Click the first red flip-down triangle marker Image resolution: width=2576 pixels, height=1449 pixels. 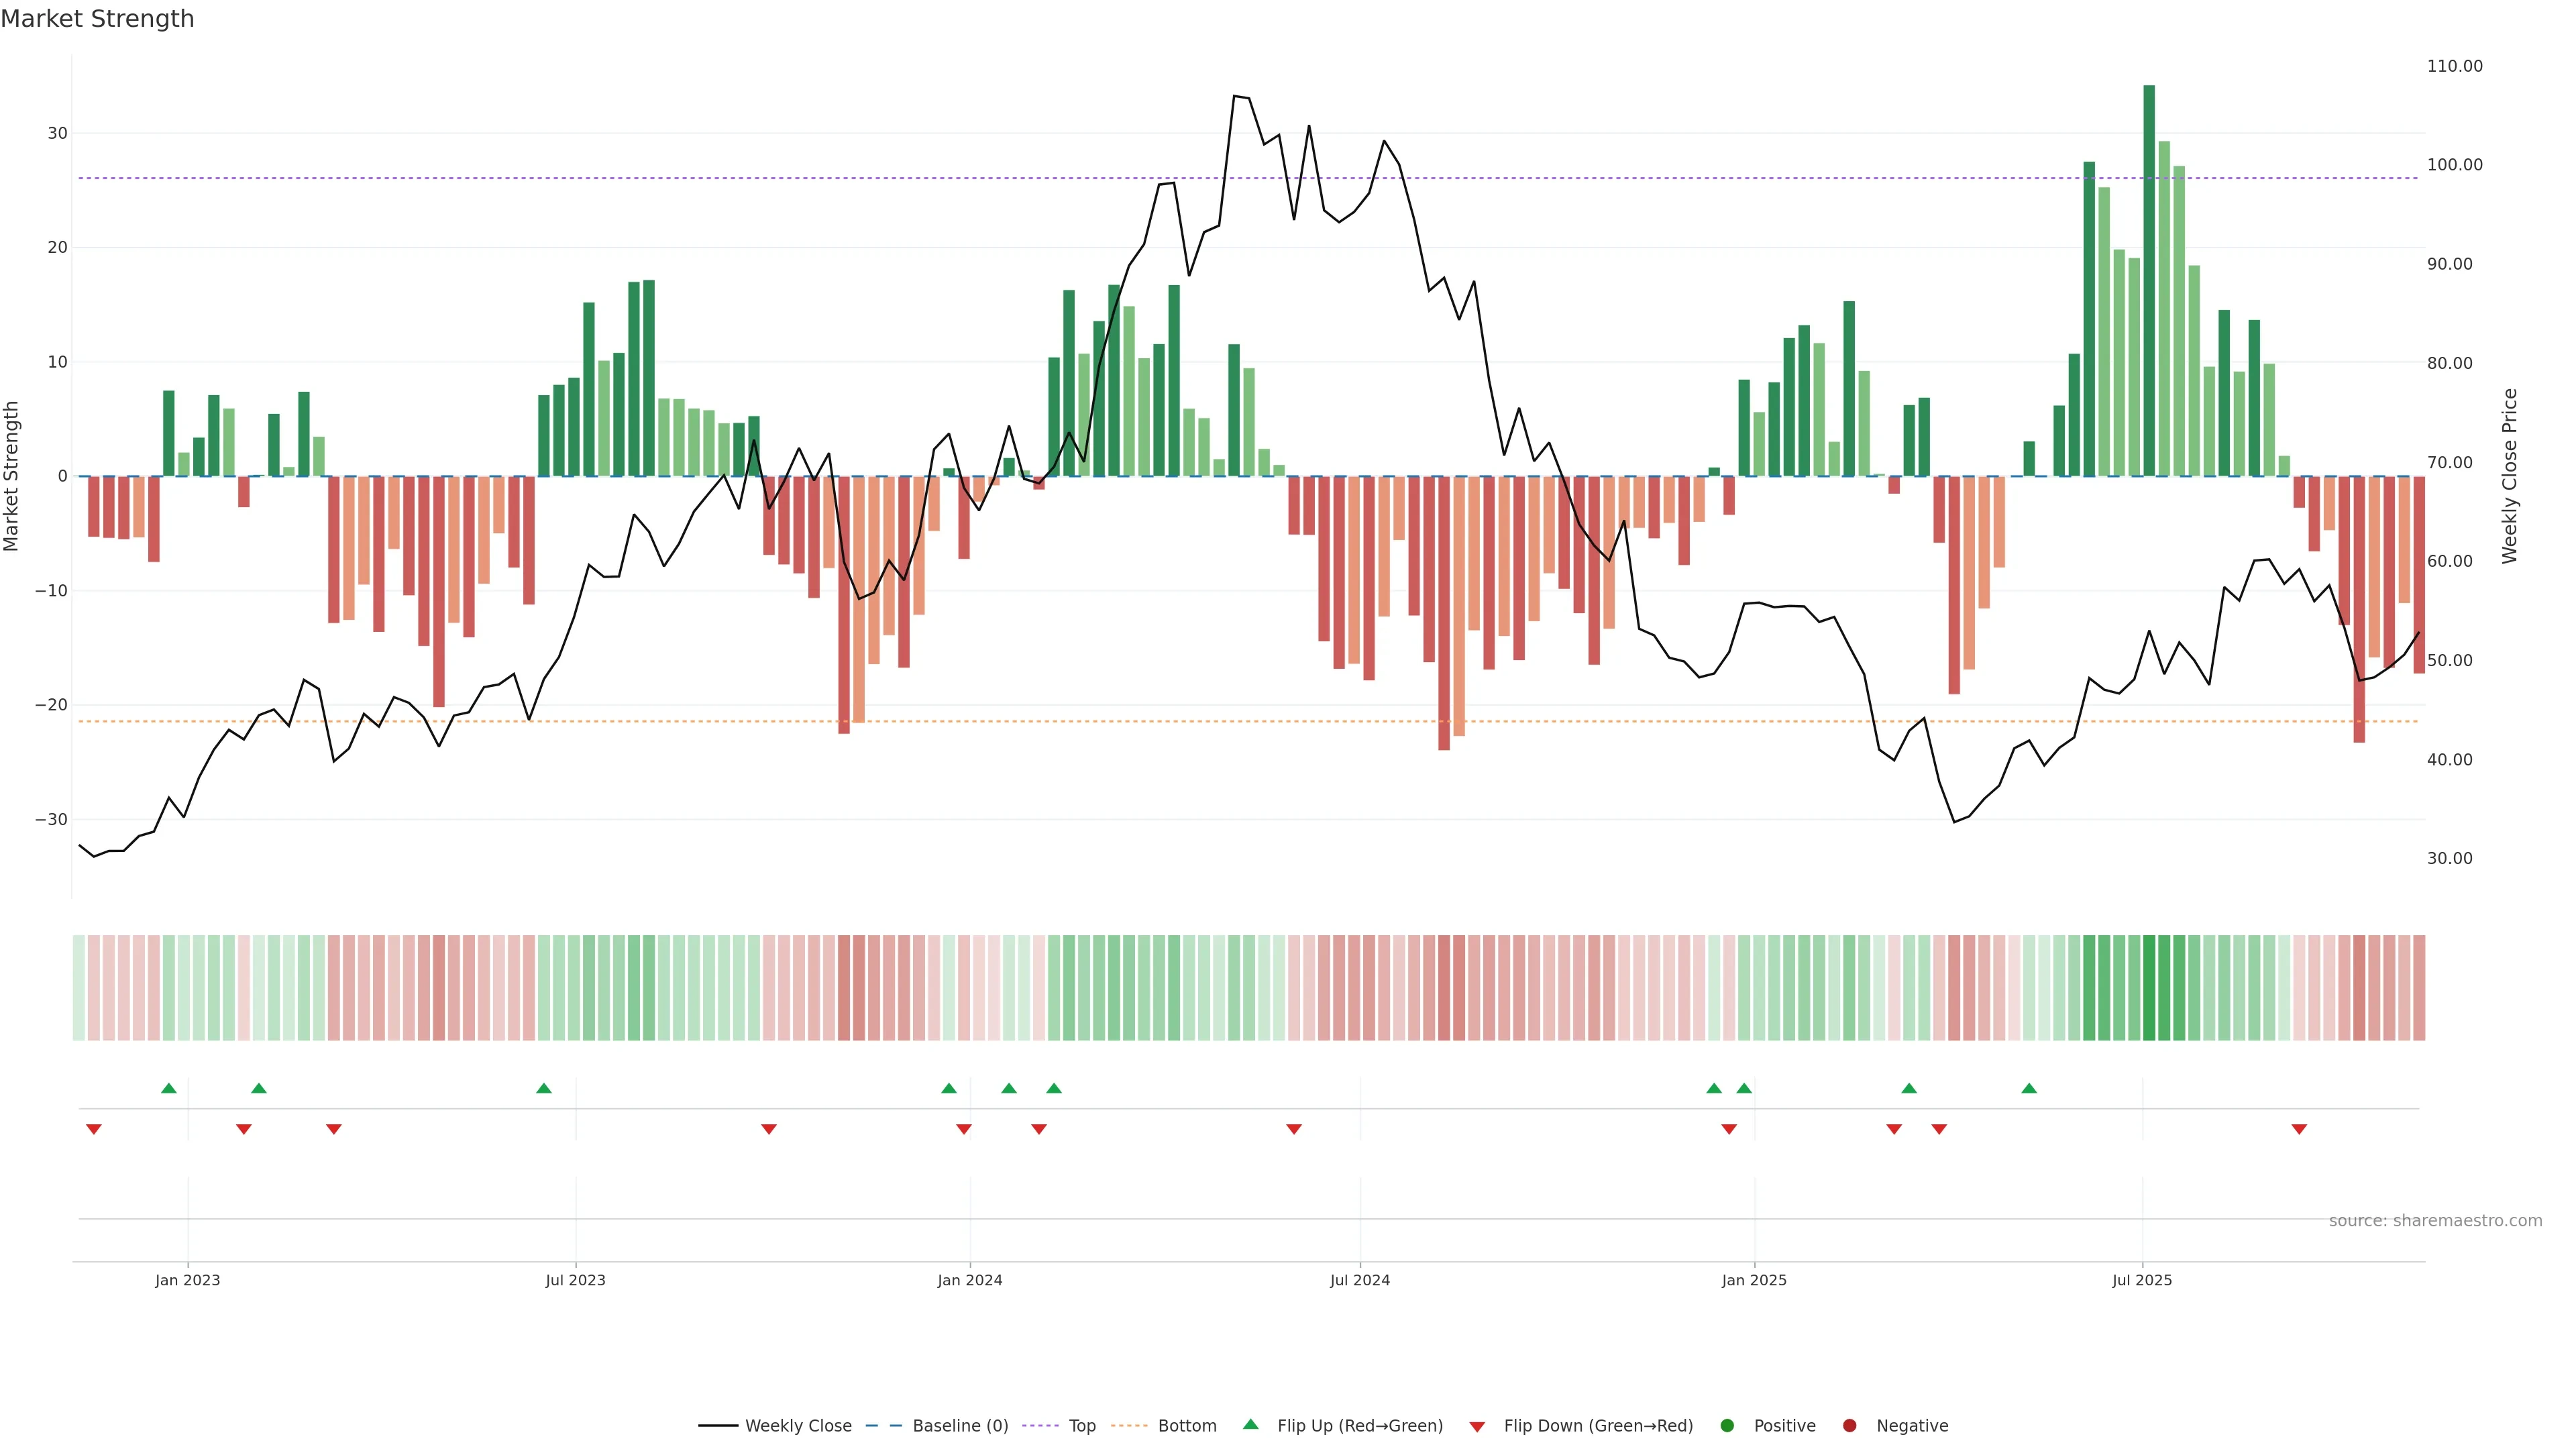point(94,1129)
